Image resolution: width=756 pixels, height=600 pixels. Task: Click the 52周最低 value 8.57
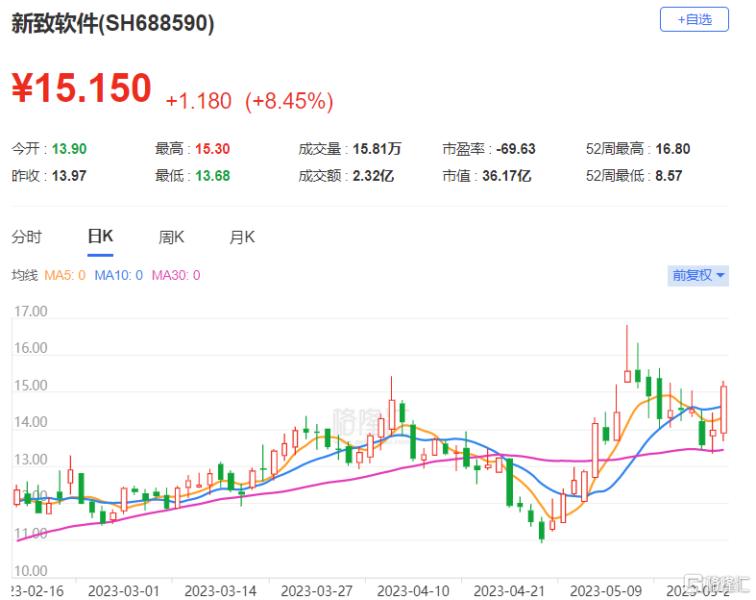click(668, 176)
